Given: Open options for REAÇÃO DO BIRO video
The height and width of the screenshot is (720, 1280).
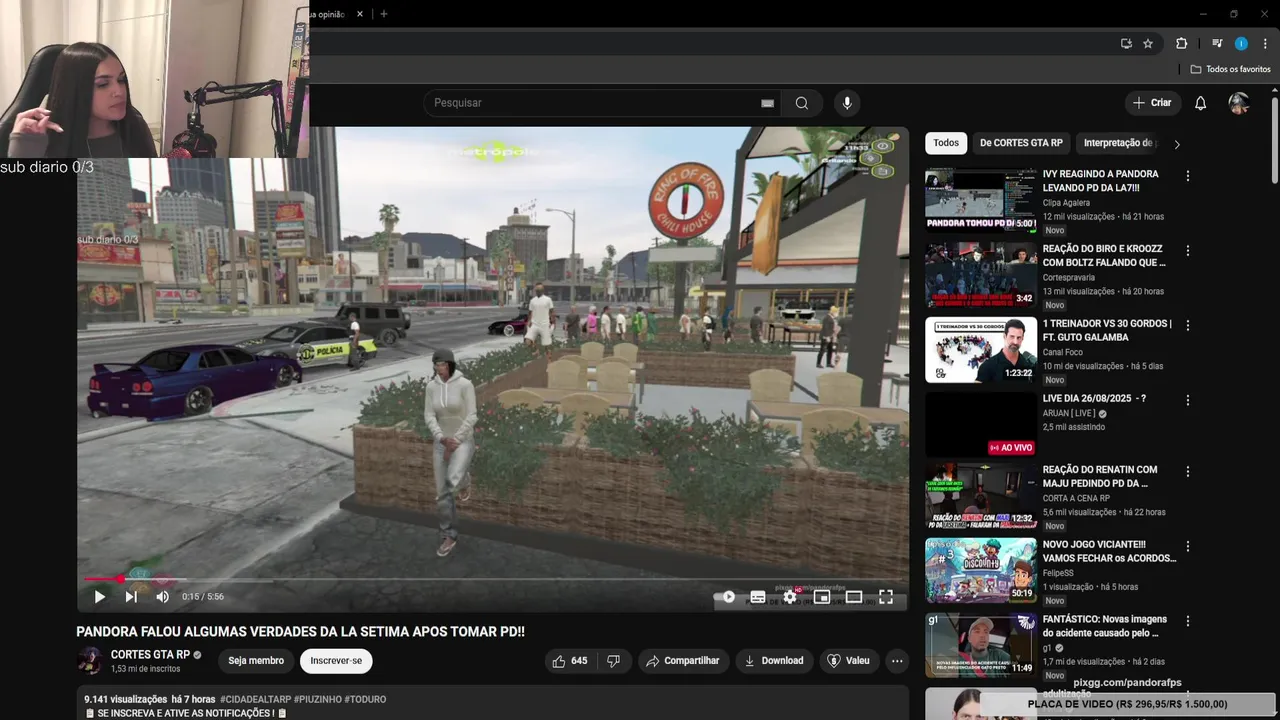Looking at the screenshot, I should pos(1188,251).
